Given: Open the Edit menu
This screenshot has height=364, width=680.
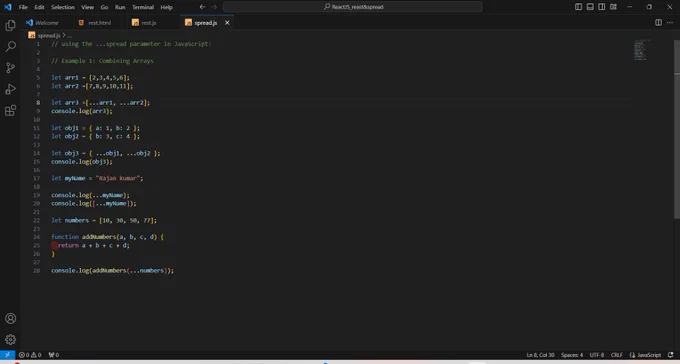Looking at the screenshot, I should tap(39, 7).
